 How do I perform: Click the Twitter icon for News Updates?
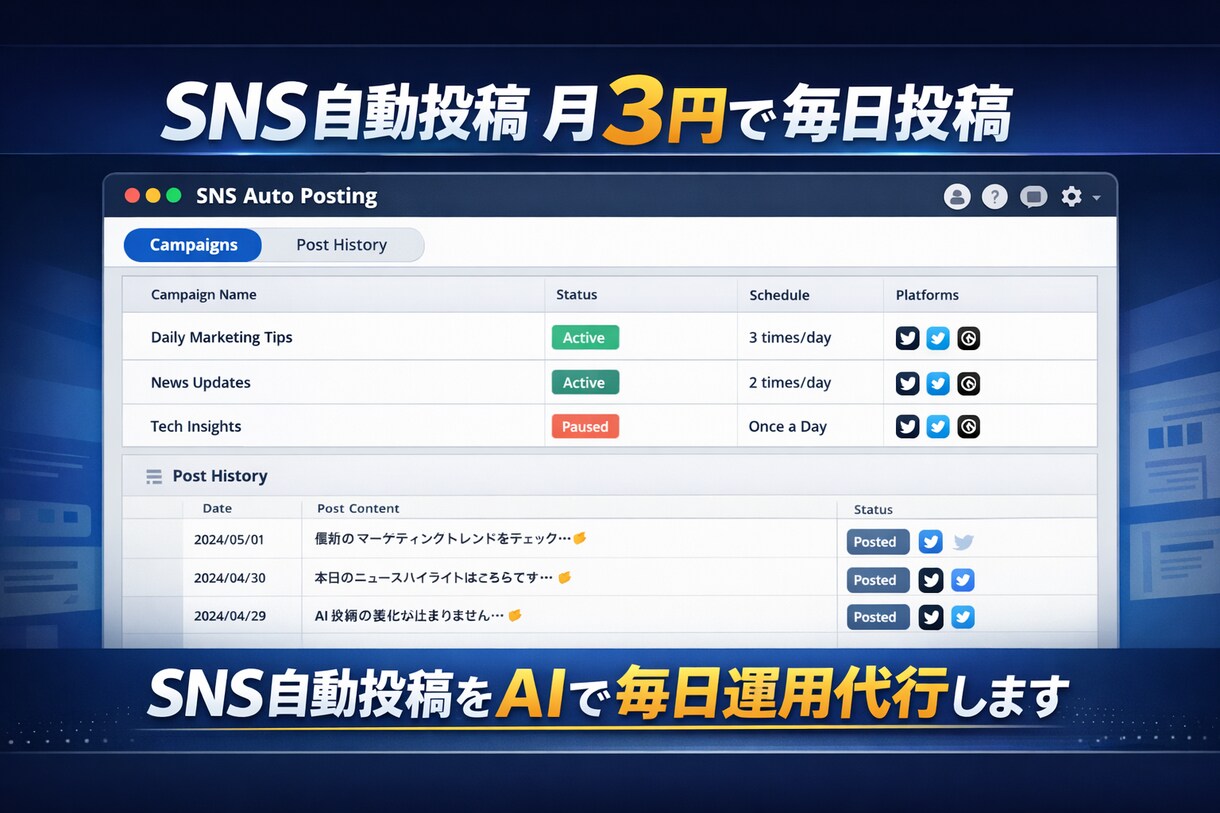(937, 383)
